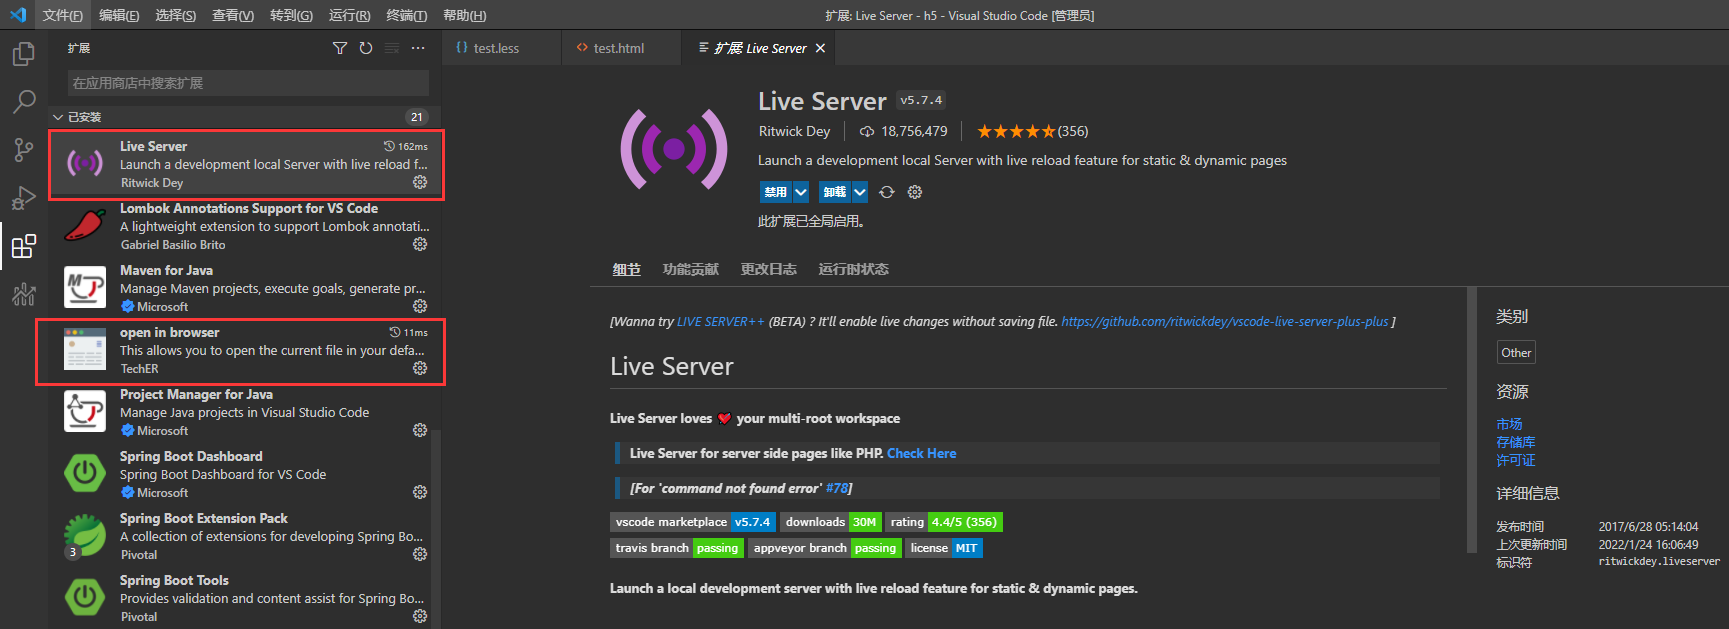
Task: Select the 更改日志 changelog tab
Action: coord(769,269)
